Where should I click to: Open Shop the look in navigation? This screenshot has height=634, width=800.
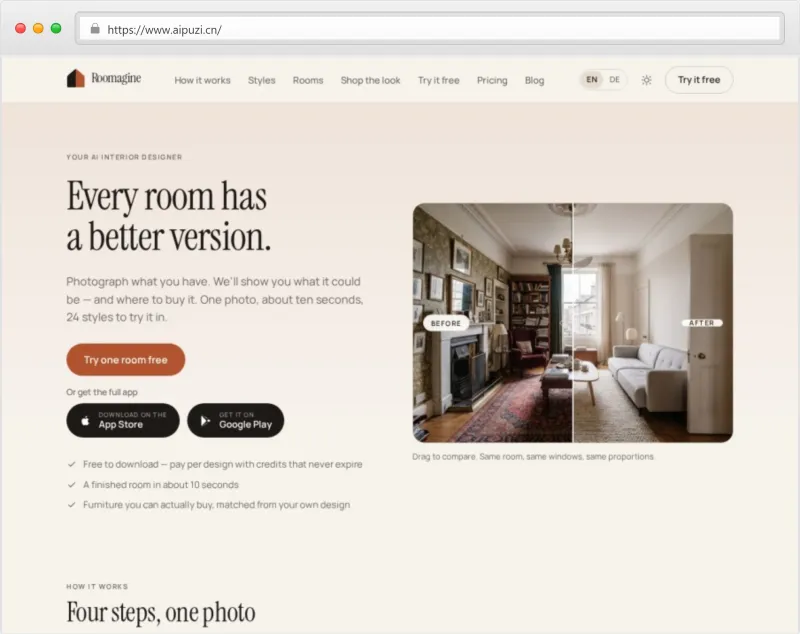(370, 80)
